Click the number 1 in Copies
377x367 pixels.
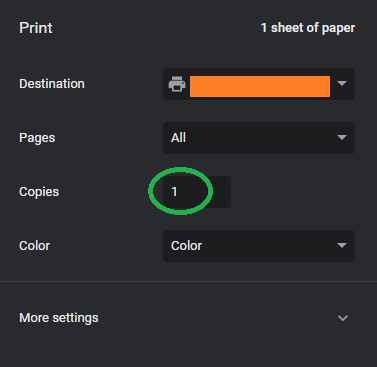tap(174, 192)
